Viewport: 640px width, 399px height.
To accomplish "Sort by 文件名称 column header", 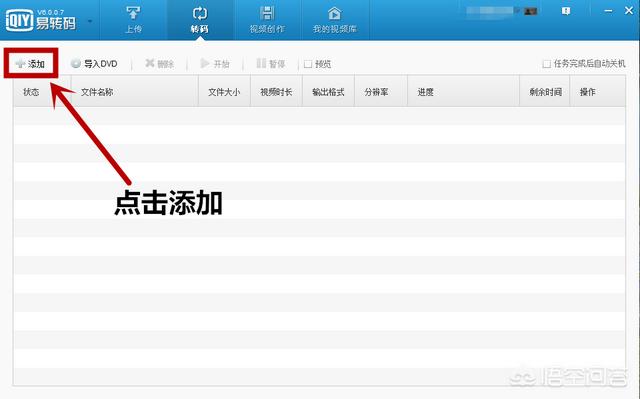I will [x=135, y=92].
